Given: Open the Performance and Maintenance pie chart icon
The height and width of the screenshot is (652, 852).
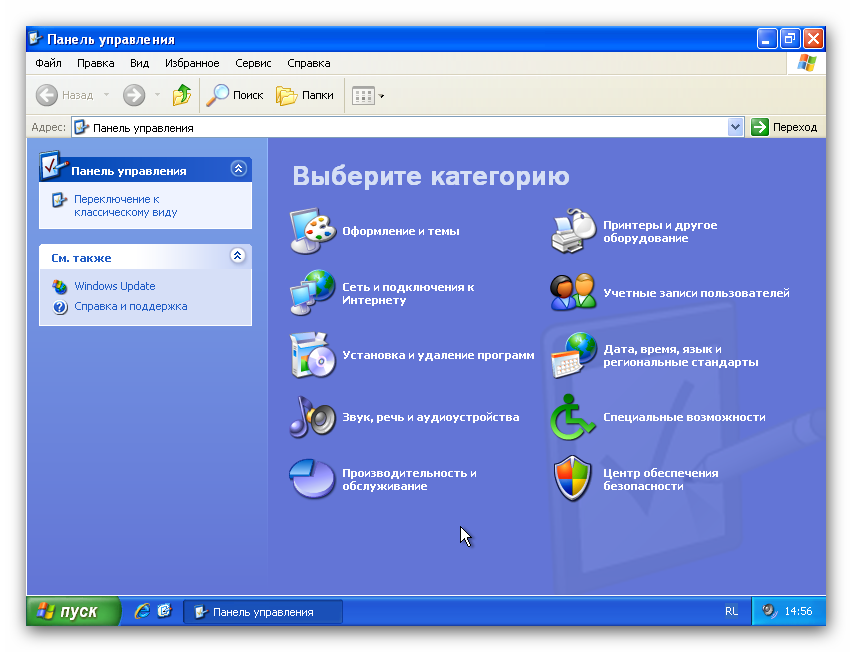Looking at the screenshot, I should pyautogui.click(x=312, y=479).
